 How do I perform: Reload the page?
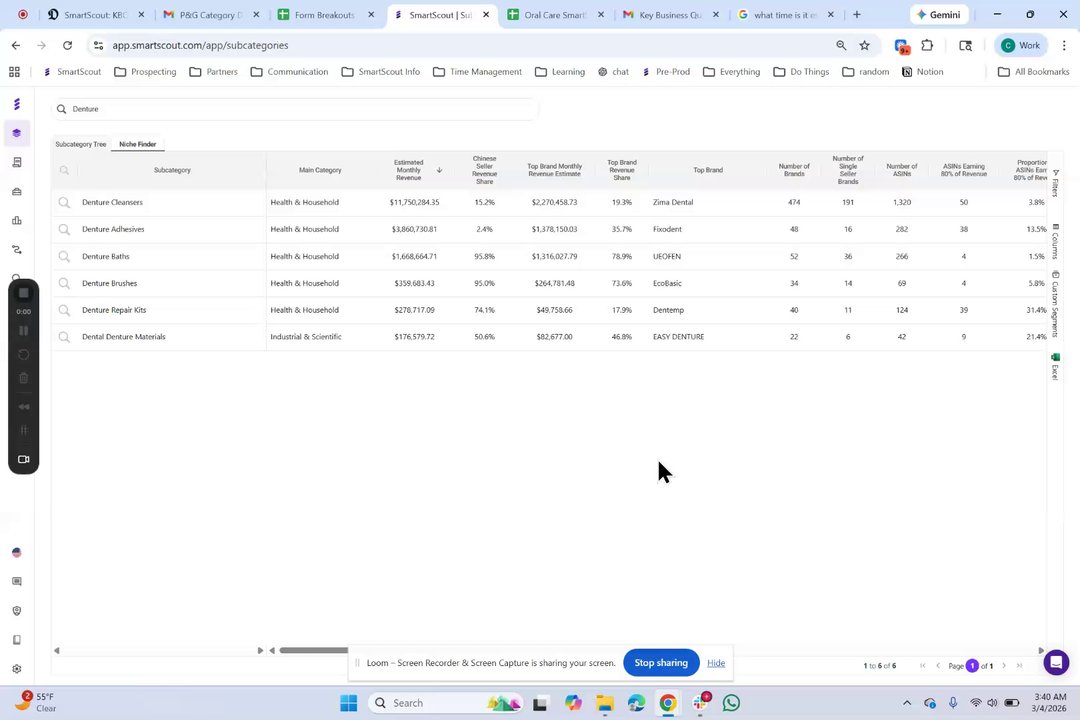(x=68, y=45)
